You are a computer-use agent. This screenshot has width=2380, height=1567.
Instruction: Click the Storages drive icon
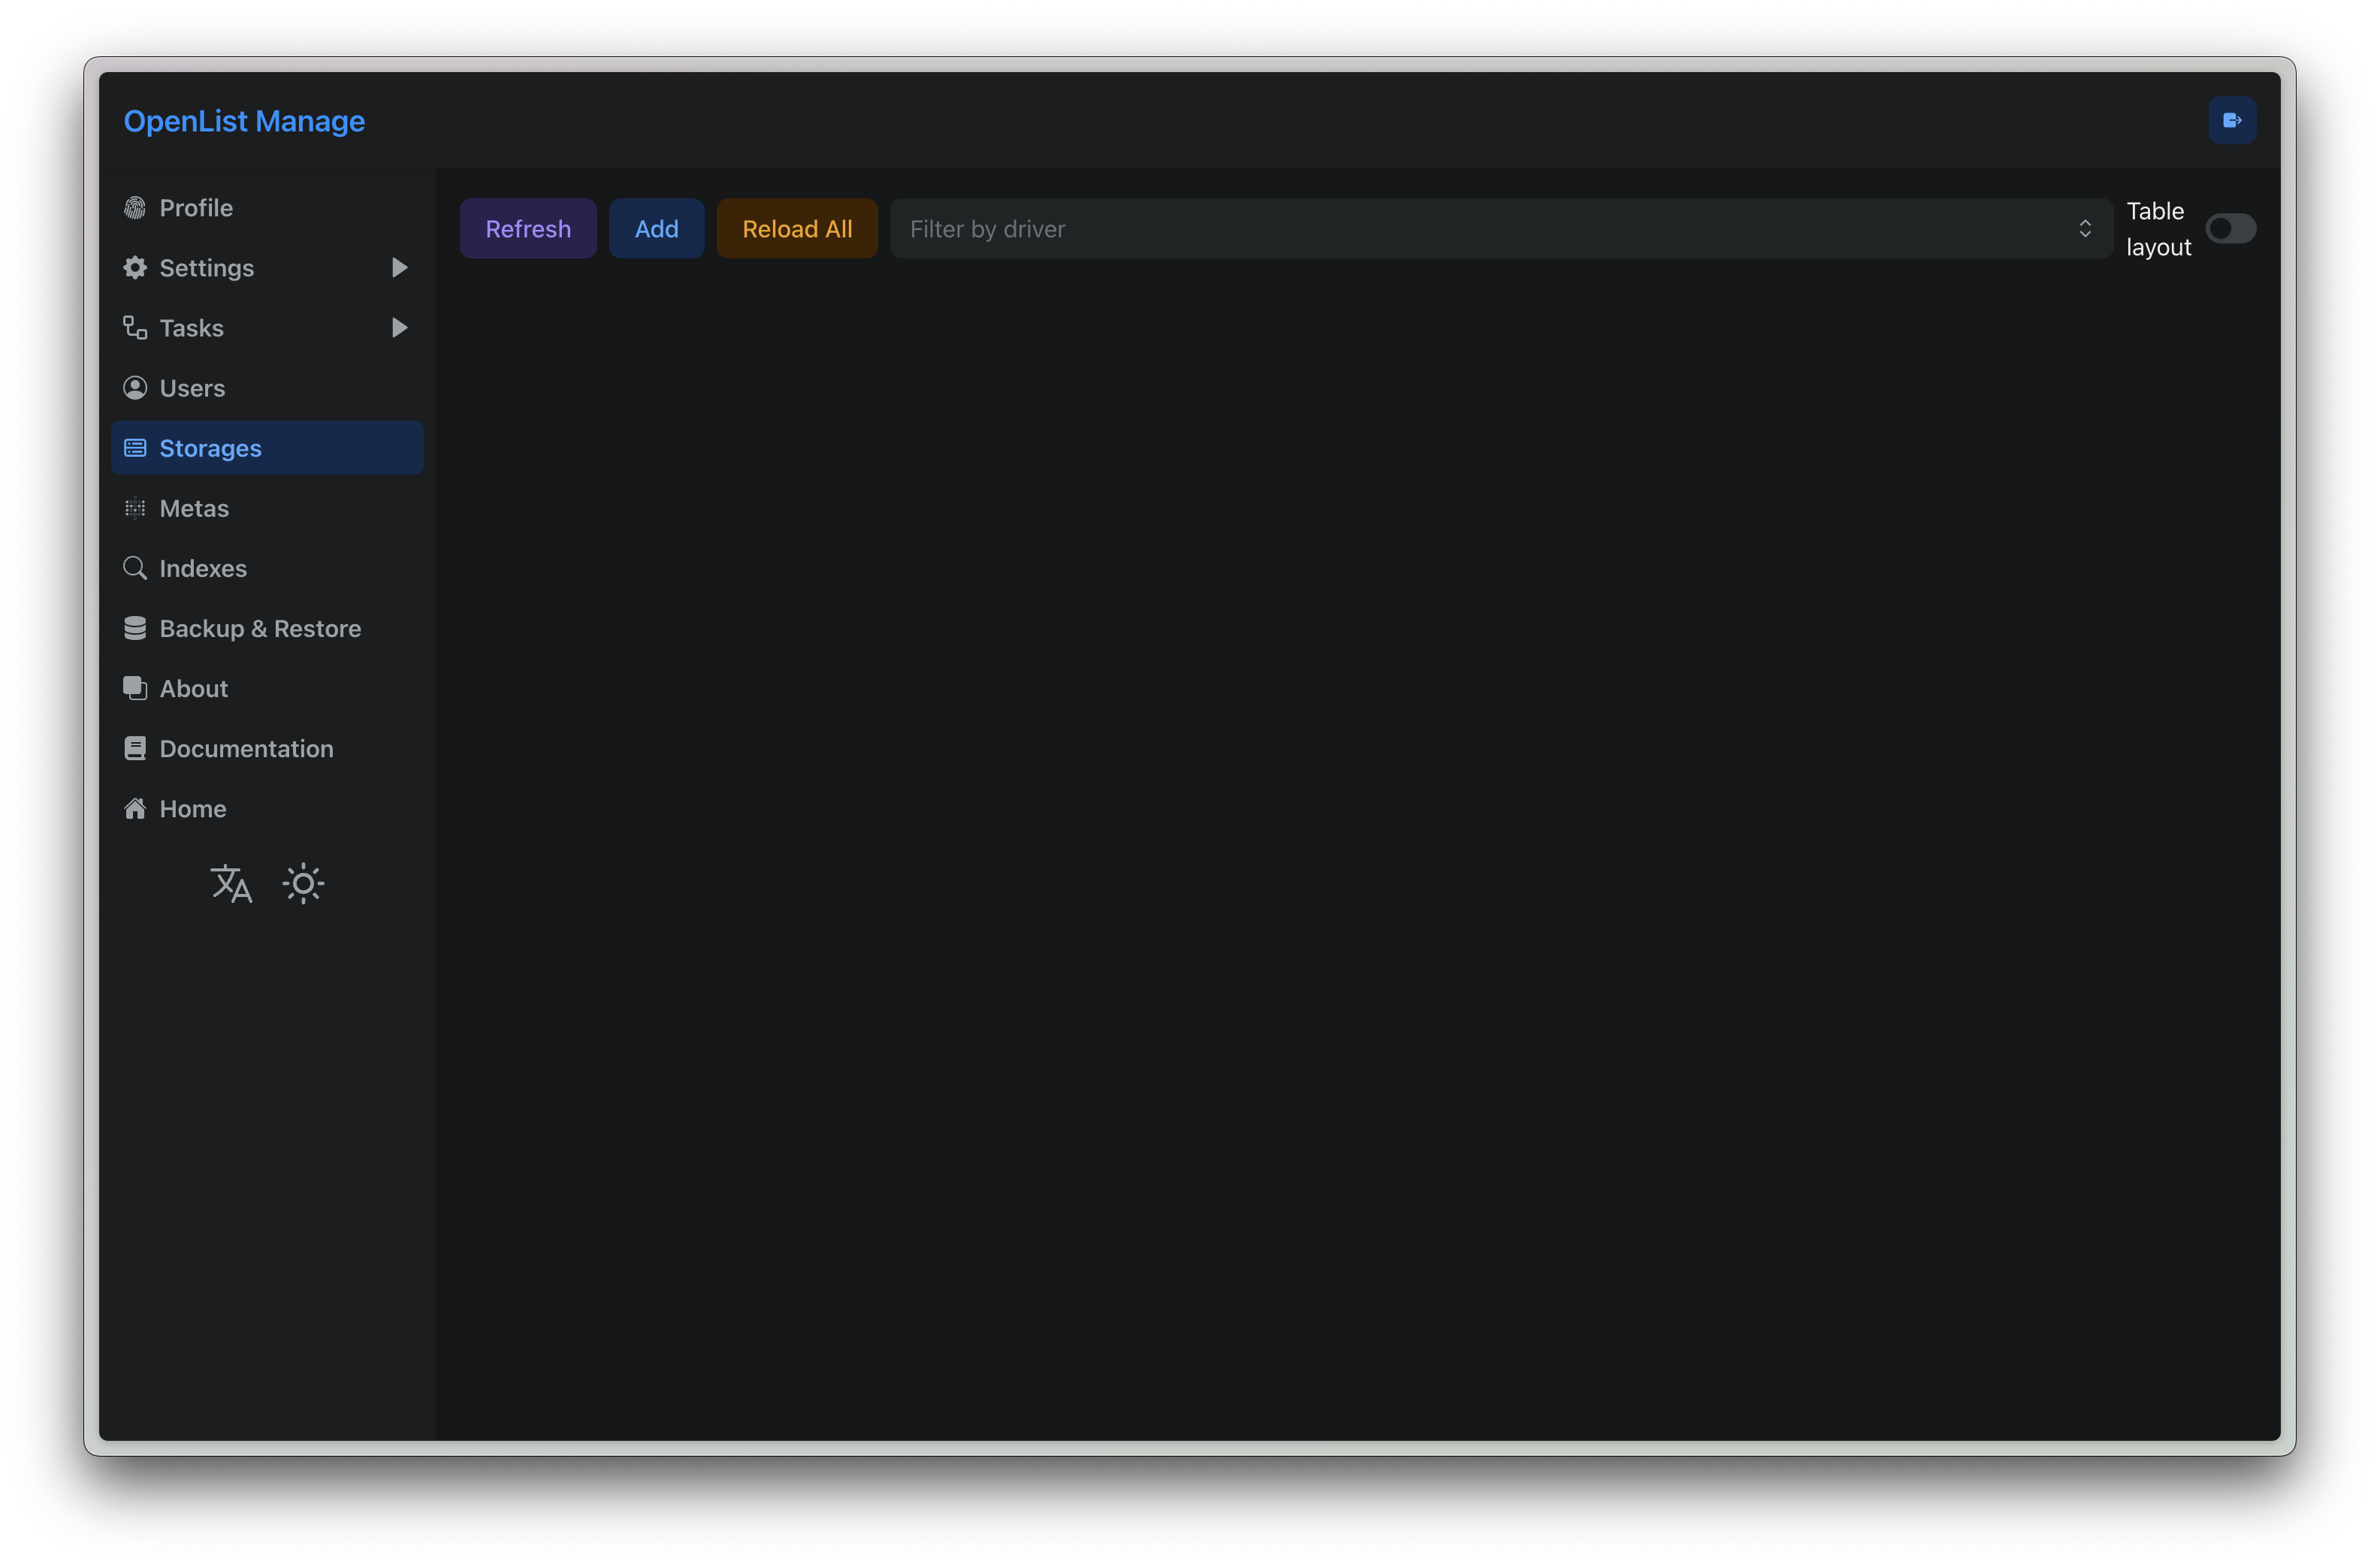click(135, 448)
